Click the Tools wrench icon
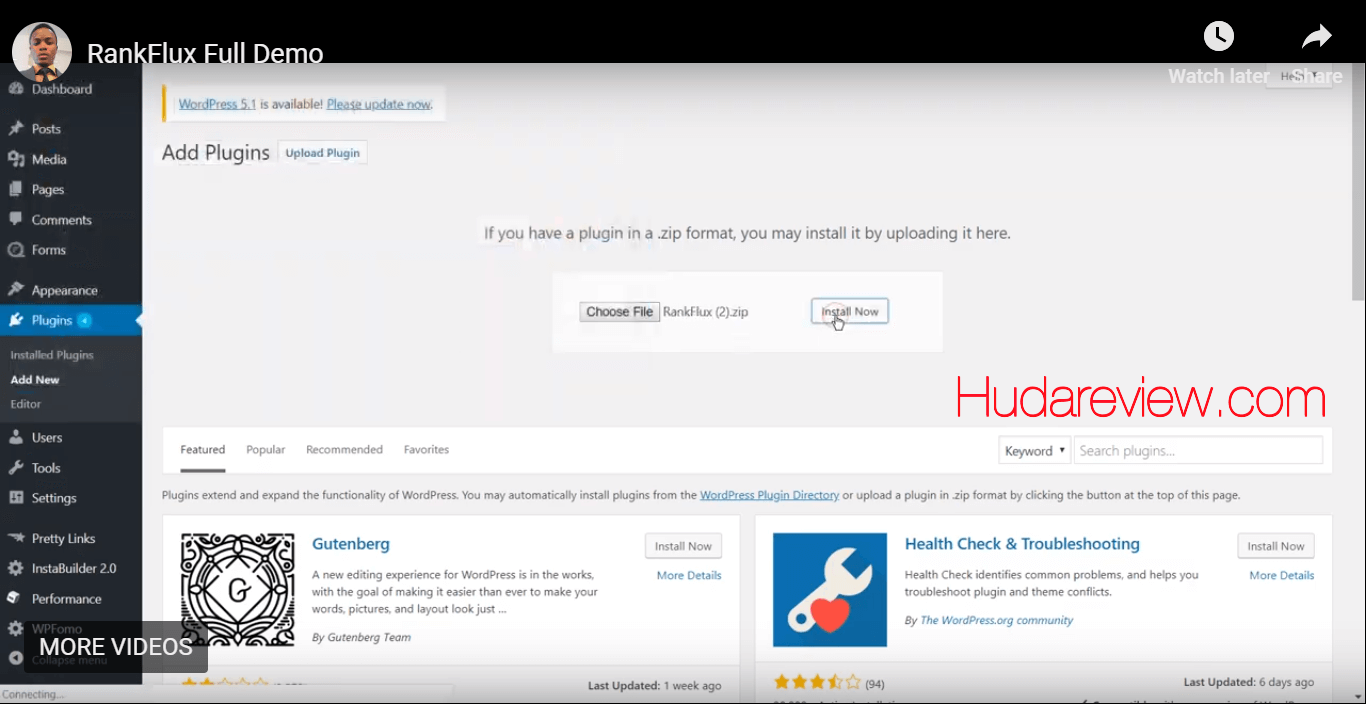Image resolution: width=1366 pixels, height=704 pixels. click(x=15, y=467)
